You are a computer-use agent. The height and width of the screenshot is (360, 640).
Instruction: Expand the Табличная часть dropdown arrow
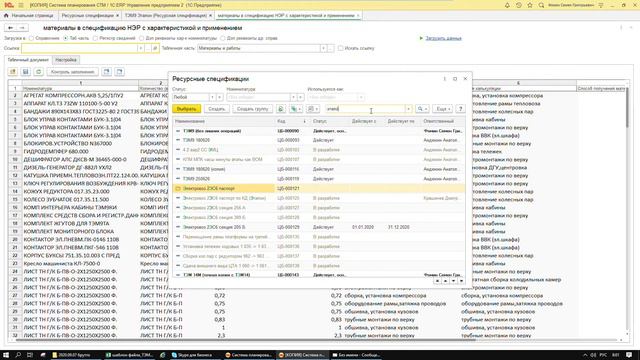tap(323, 48)
